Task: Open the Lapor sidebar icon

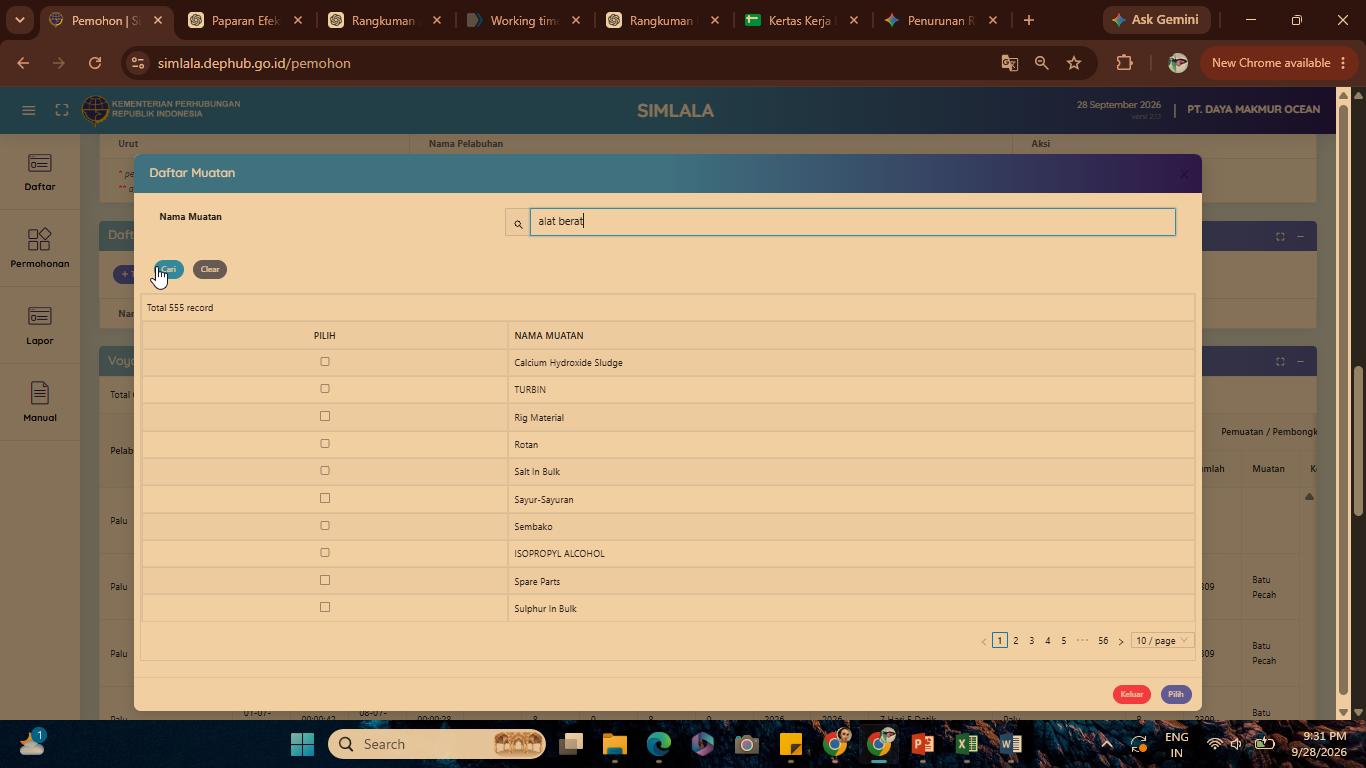Action: click(40, 326)
